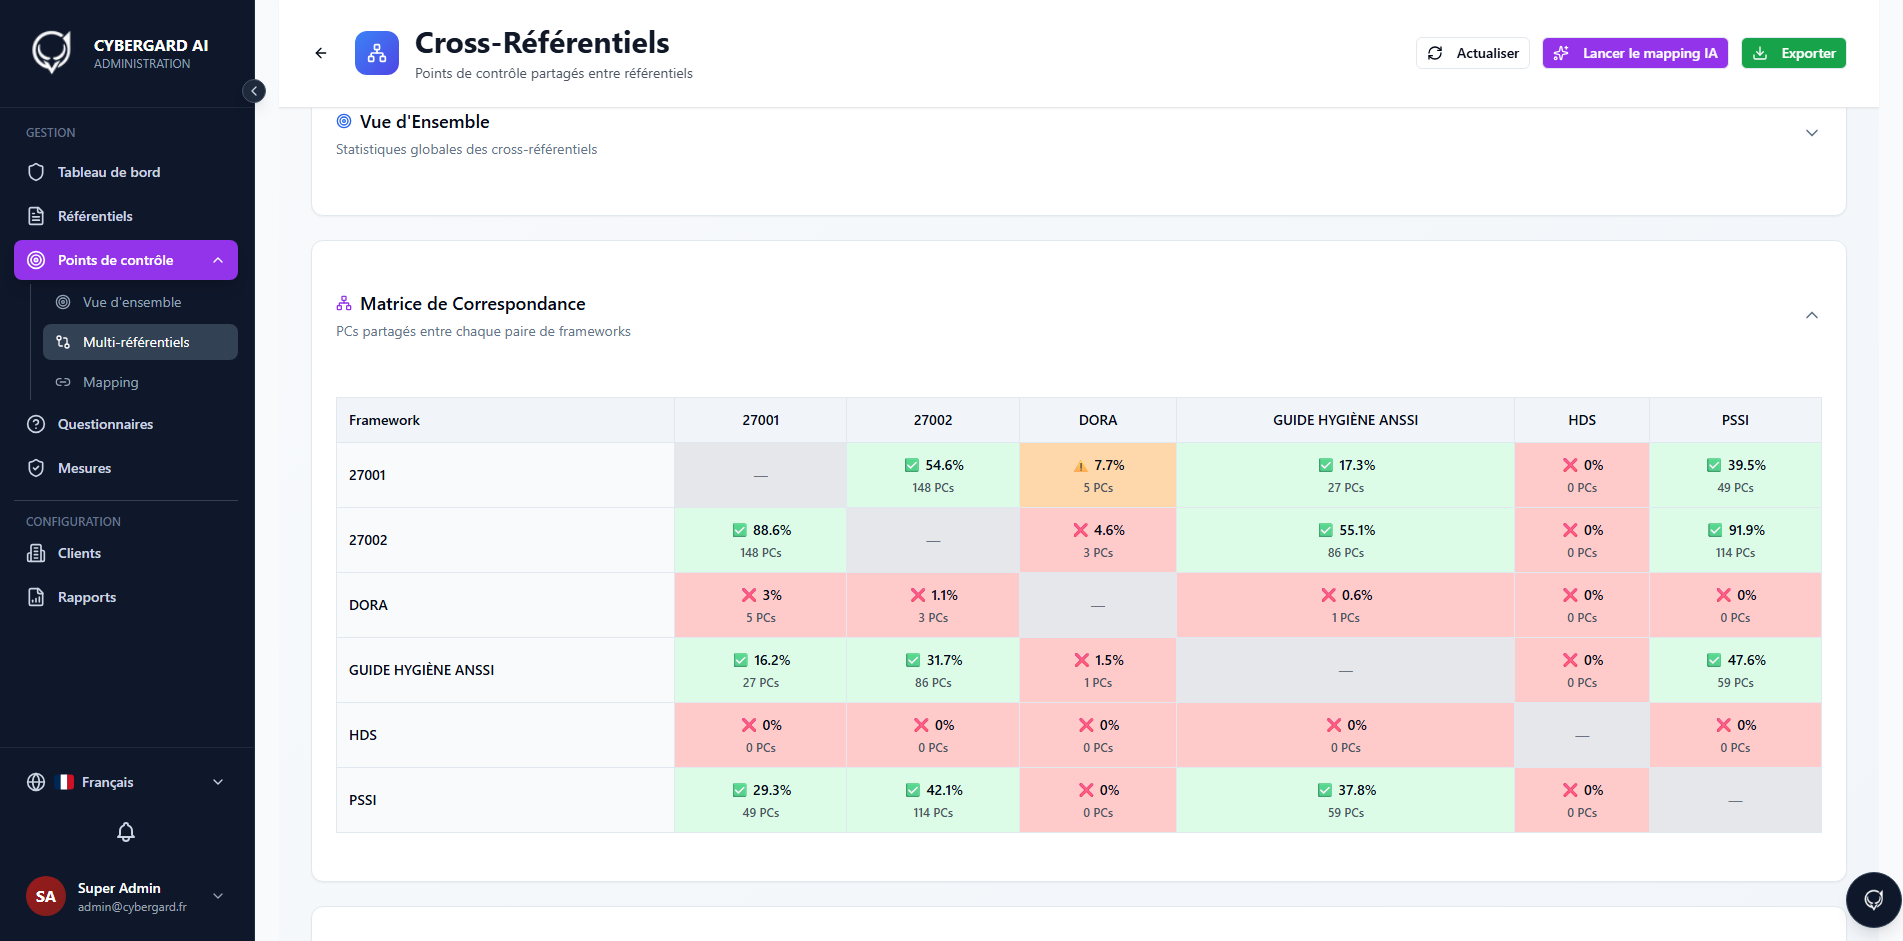The width and height of the screenshot is (1903, 941).
Task: Click the HDS row label
Action: 363,735
